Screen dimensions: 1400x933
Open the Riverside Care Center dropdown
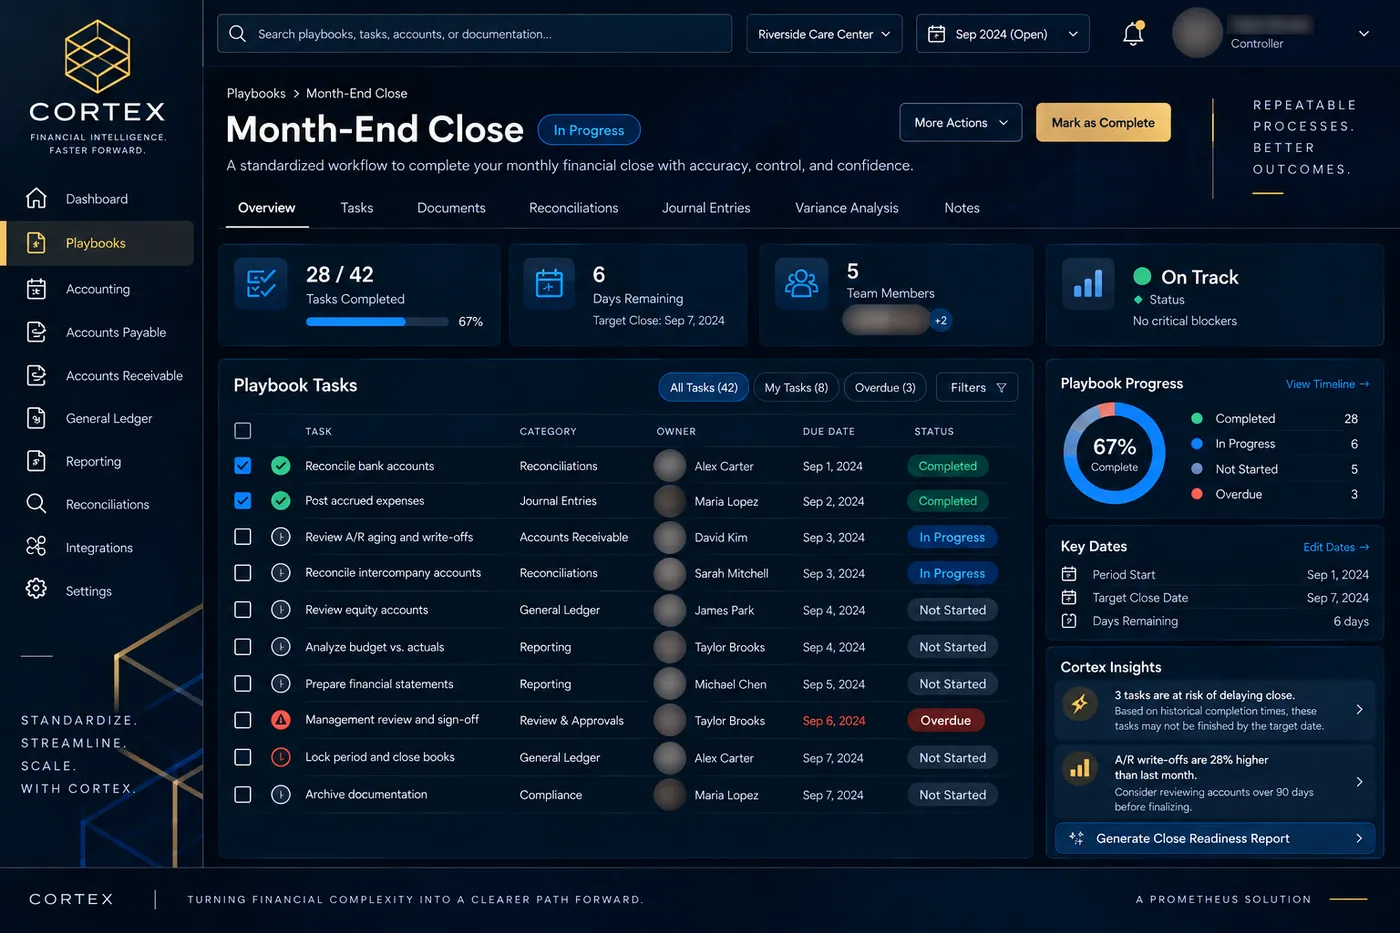pyautogui.click(x=824, y=34)
